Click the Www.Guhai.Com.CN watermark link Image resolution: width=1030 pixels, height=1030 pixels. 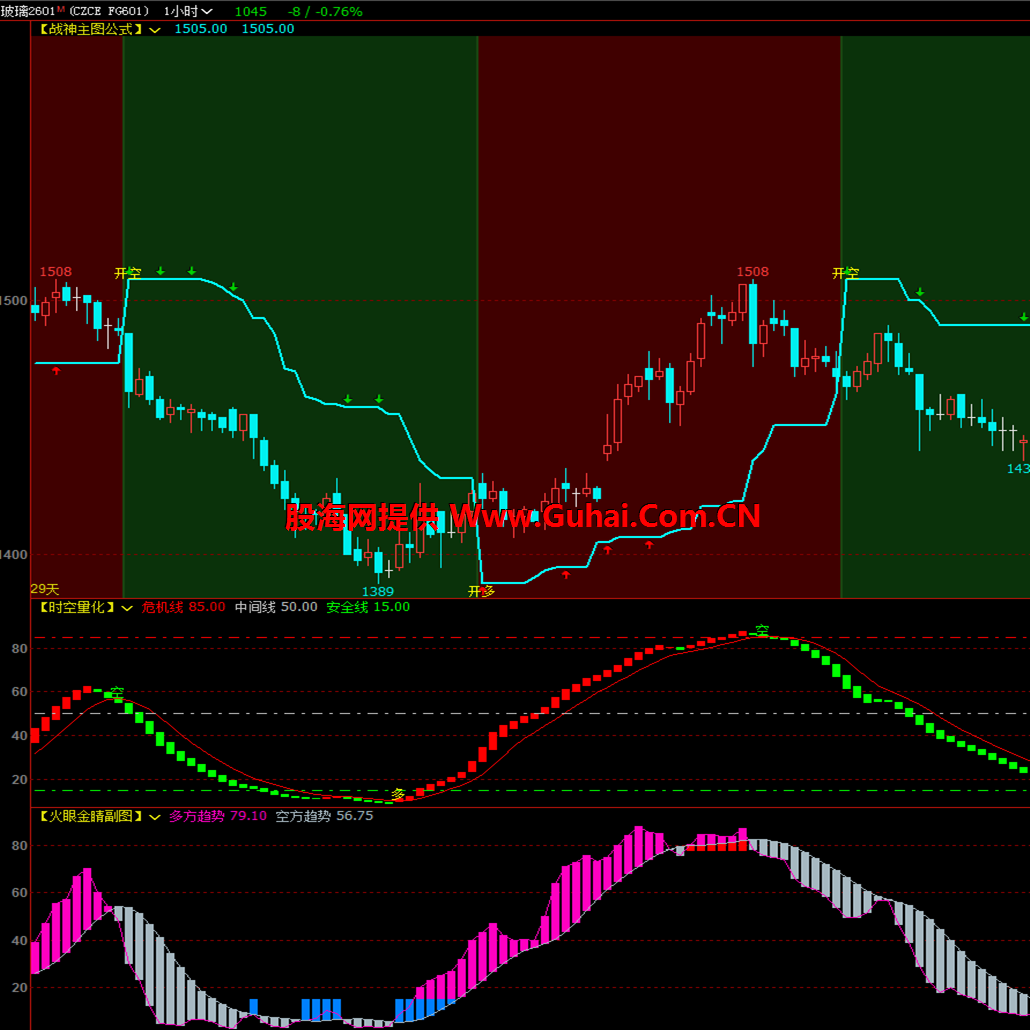(x=604, y=516)
